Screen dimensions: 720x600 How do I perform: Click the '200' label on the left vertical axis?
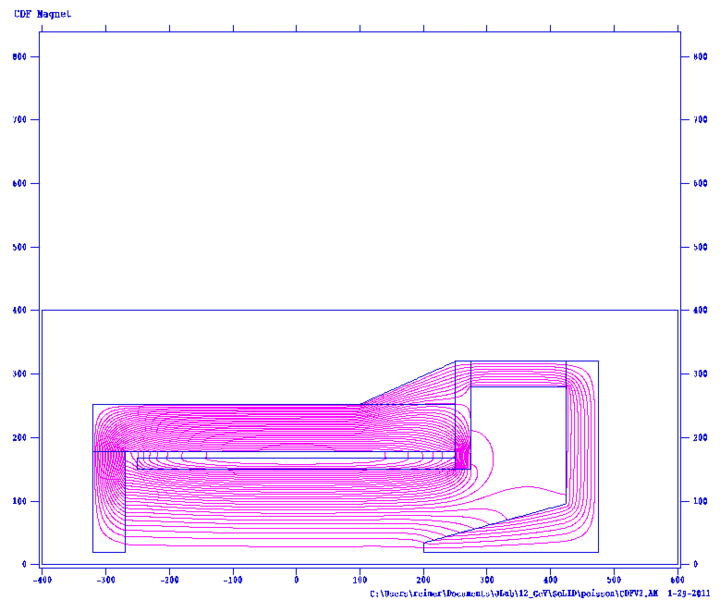click(20, 437)
